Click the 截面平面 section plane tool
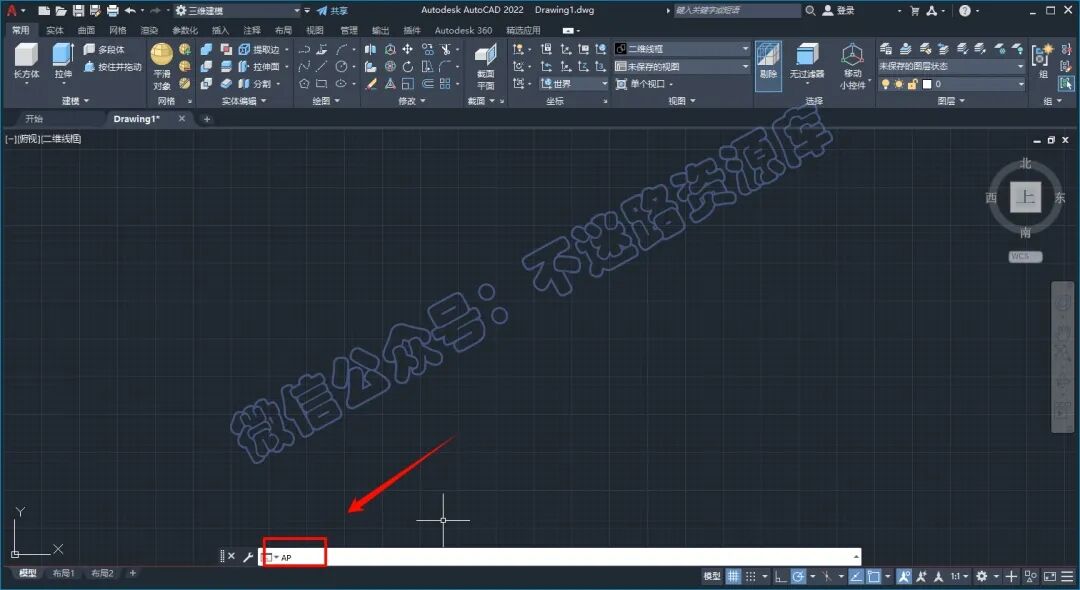Viewport: 1080px width, 590px height. click(x=486, y=65)
